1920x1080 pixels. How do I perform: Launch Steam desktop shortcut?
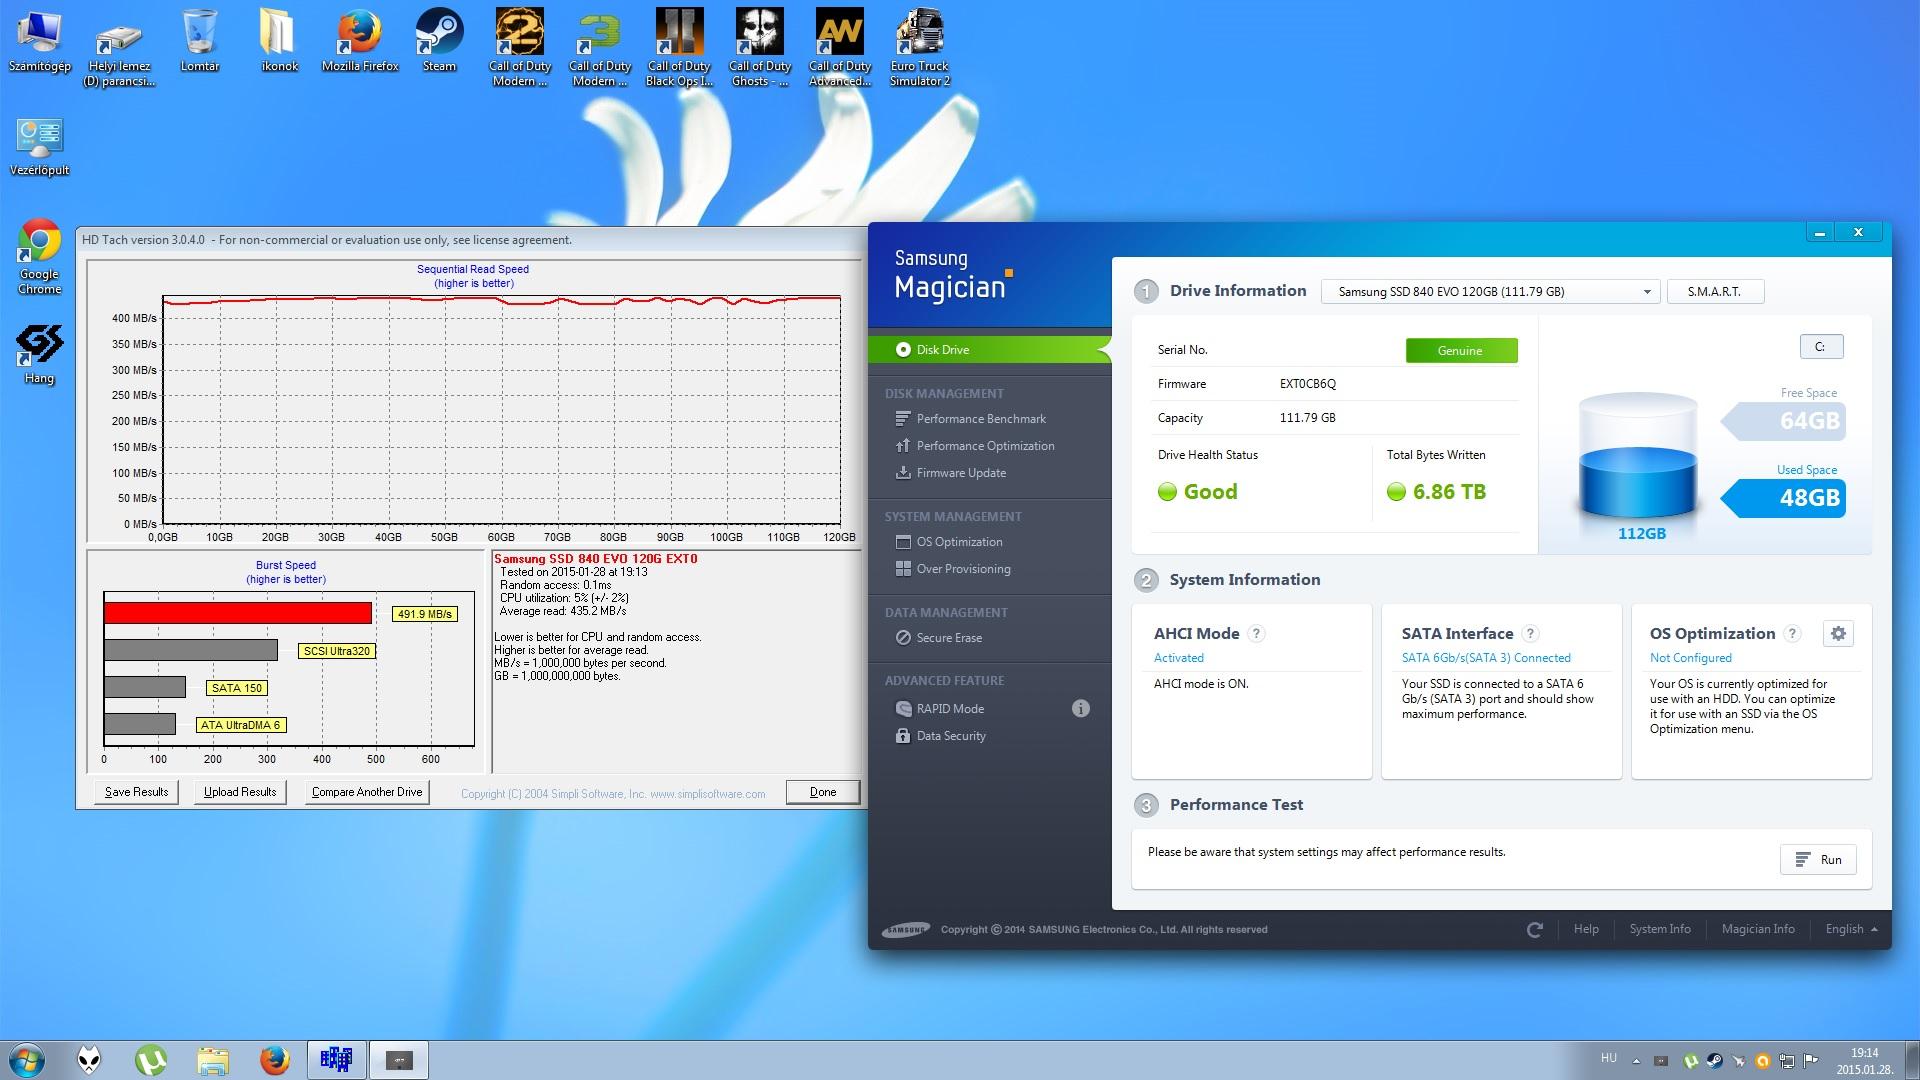[439, 40]
